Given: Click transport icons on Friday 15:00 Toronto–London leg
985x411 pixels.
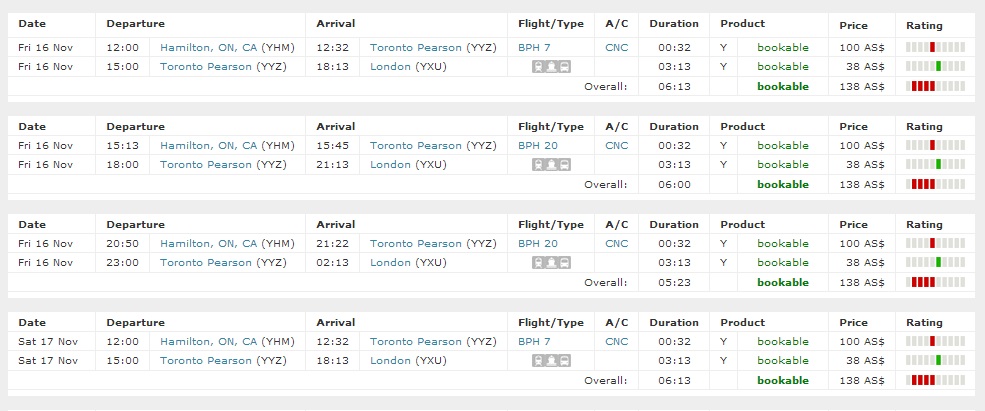Looking at the screenshot, I should [552, 67].
